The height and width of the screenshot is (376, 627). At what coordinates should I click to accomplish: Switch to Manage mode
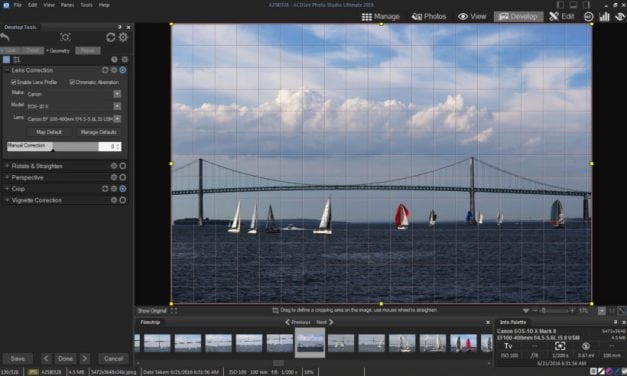coord(381,16)
